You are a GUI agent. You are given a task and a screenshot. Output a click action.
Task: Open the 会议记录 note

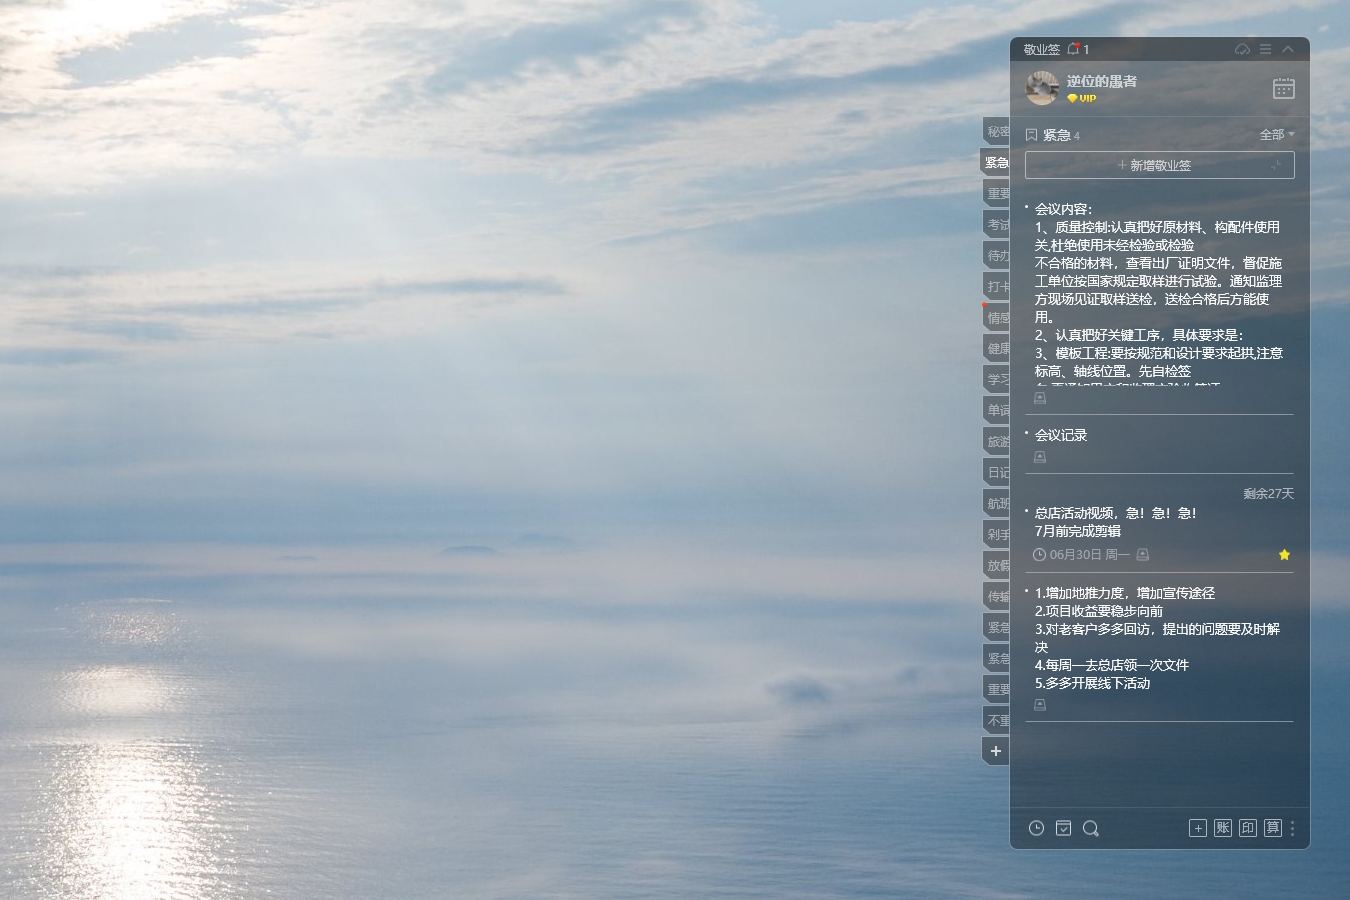pos(1061,435)
